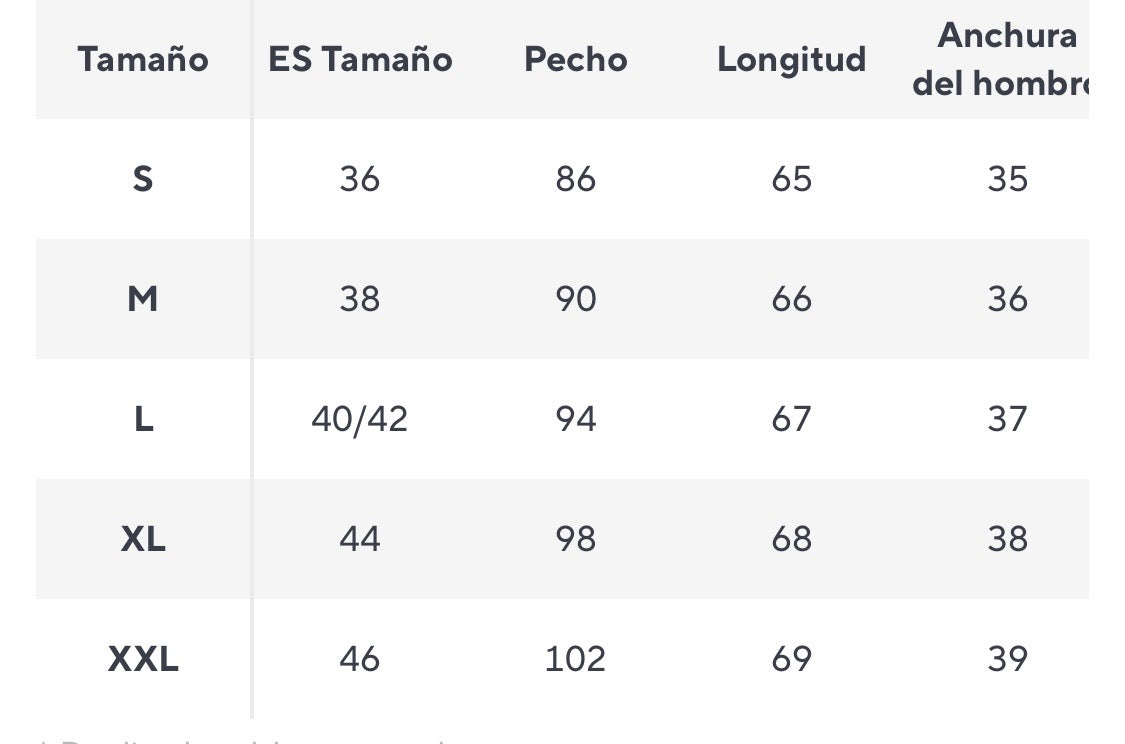Click ES size 46 cell
Image resolution: width=1125 pixels, height=744 pixels.
pyautogui.click(x=360, y=659)
